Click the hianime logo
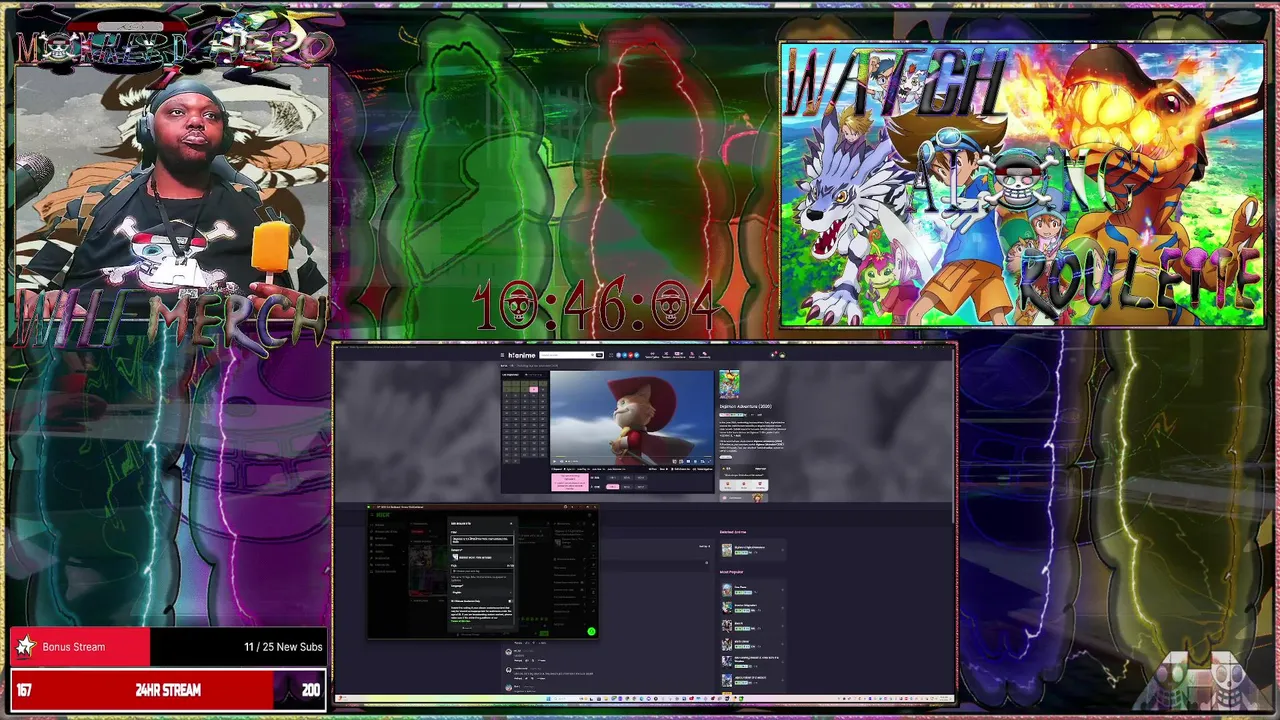This screenshot has height=720, width=1280. click(x=522, y=355)
